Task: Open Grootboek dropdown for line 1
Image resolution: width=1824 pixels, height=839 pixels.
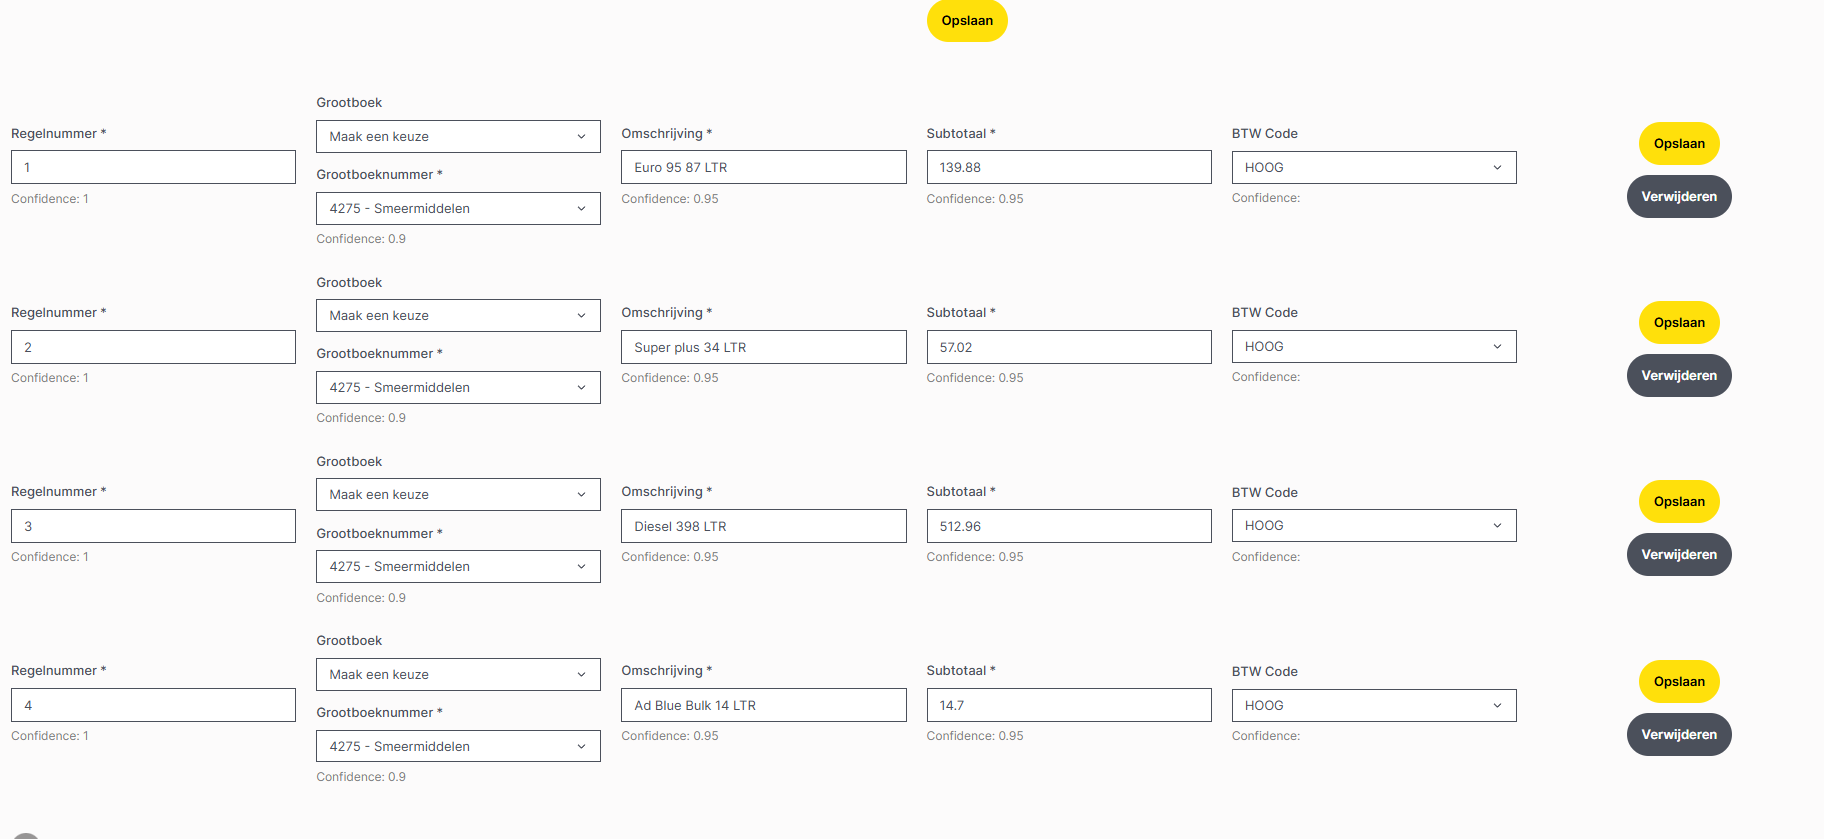Action: pyautogui.click(x=458, y=137)
